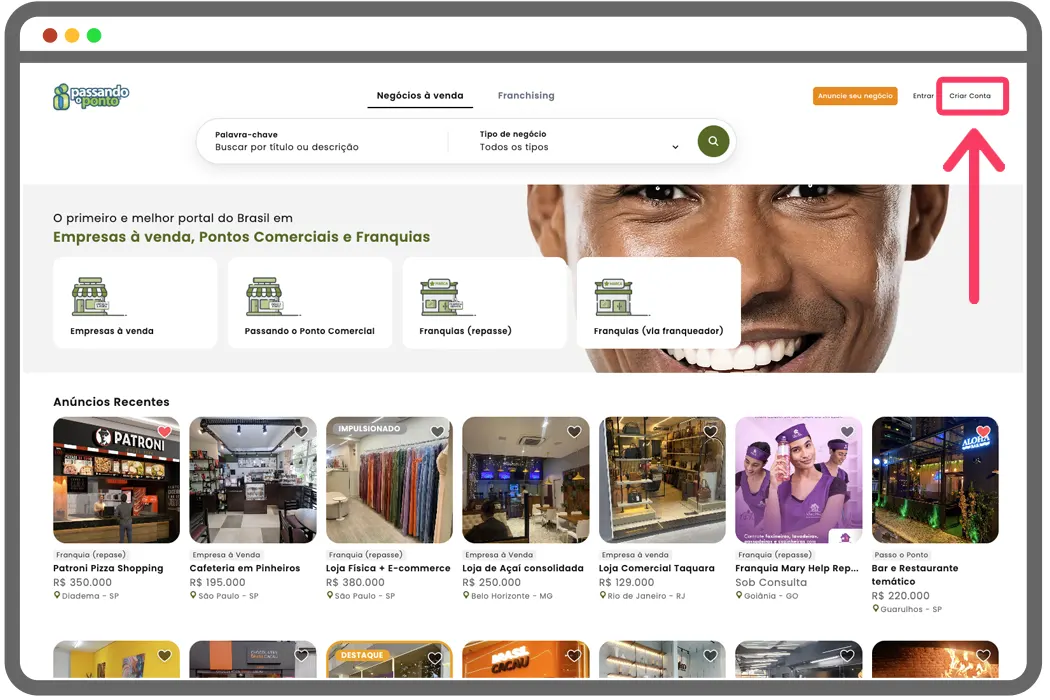Toggle heart on Bar e Restaurante temático
This screenshot has height=700, width=1050.
pos(983,432)
